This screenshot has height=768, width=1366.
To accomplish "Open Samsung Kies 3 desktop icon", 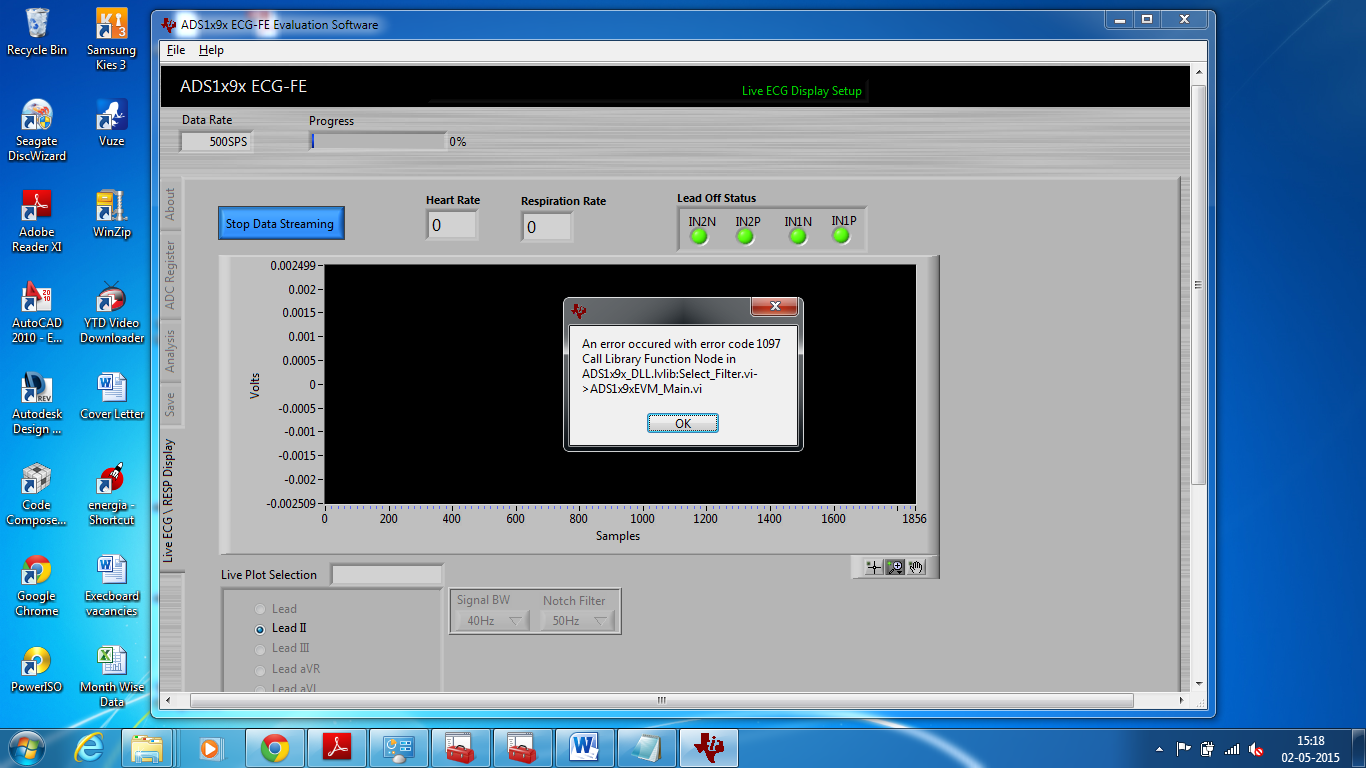I will [111, 39].
